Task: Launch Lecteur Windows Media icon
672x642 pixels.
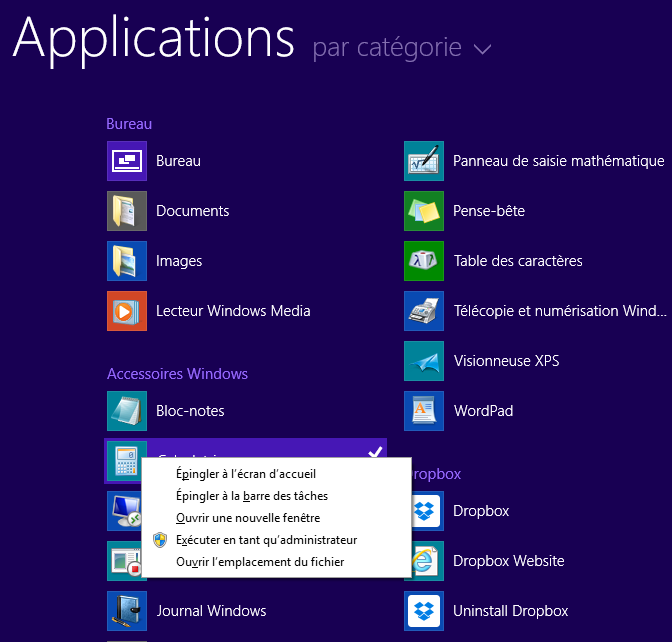Action: [x=127, y=311]
